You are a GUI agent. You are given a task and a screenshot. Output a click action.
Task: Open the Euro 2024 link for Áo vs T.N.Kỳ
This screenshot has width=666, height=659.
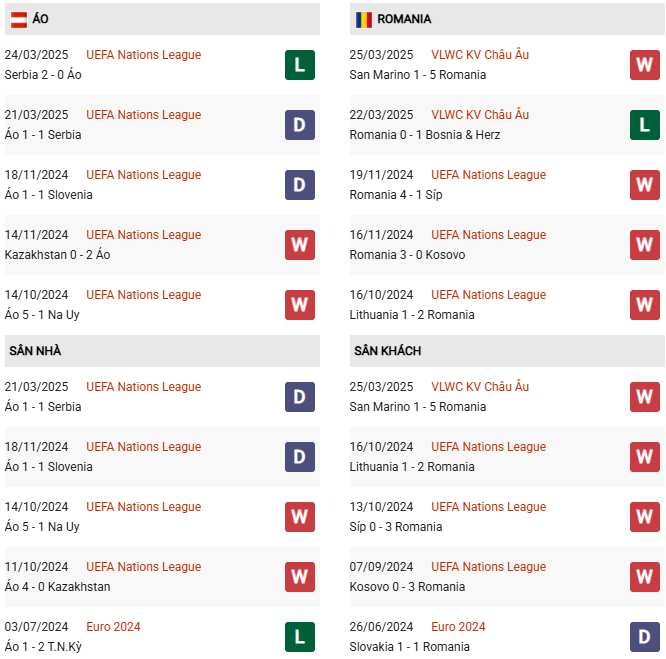tap(113, 627)
